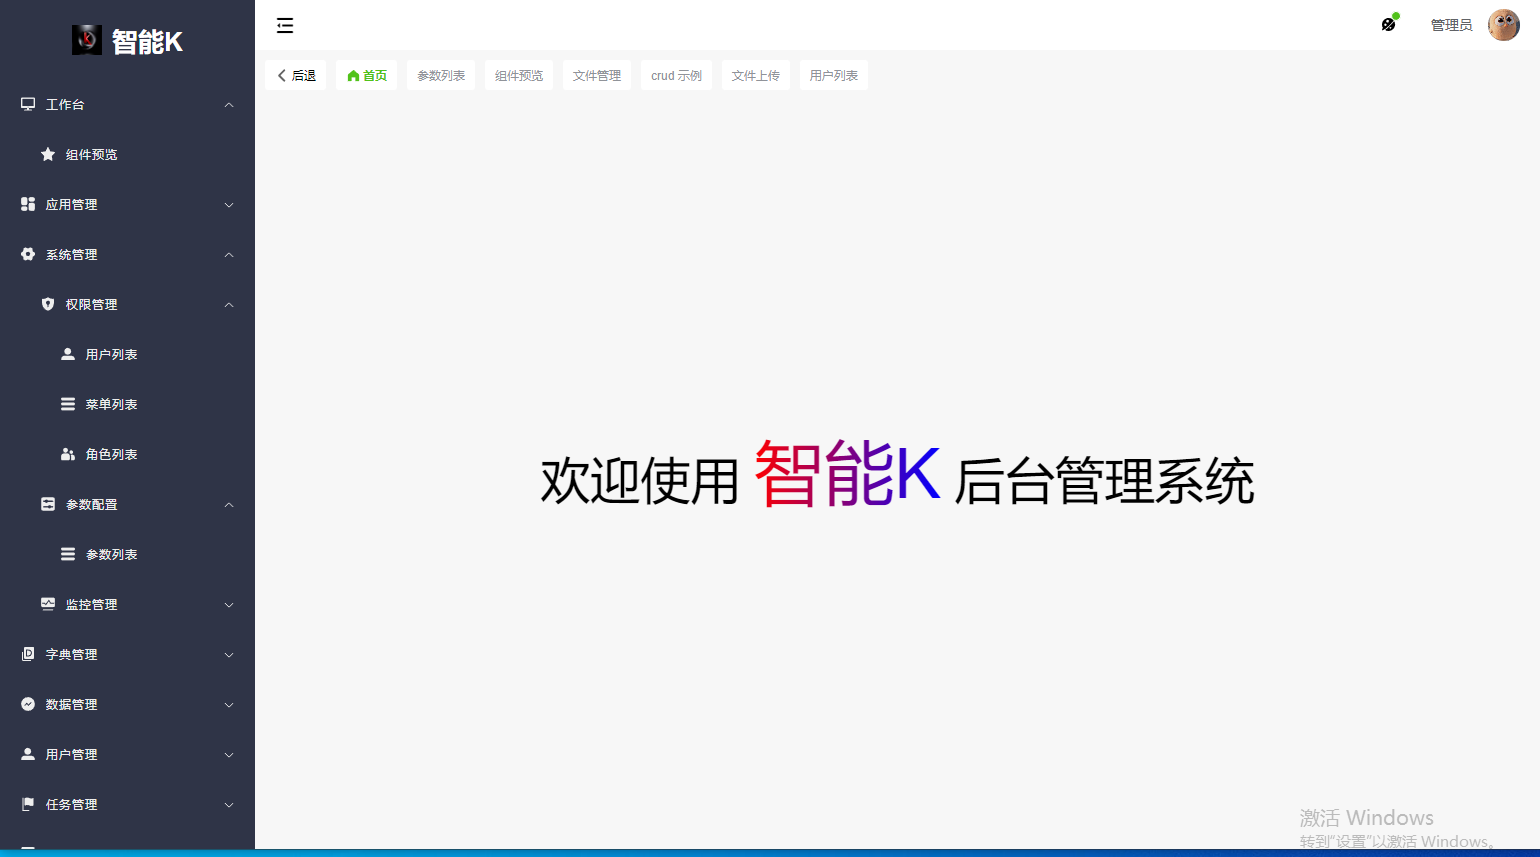Viewport: 1540px width, 857px height.
Task: Expand the 应用管理 menu chevron
Action: click(229, 204)
